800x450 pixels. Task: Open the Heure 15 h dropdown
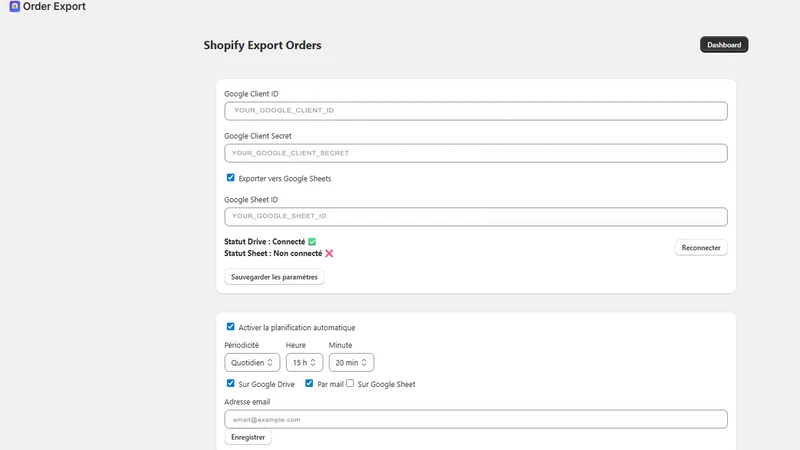(x=304, y=363)
